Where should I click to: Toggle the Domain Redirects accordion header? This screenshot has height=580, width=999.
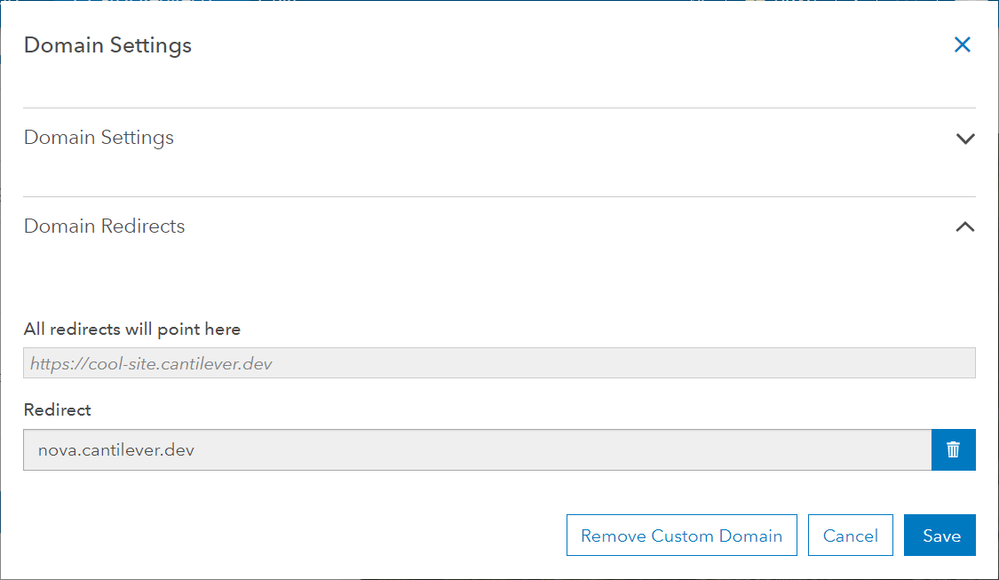click(x=105, y=227)
